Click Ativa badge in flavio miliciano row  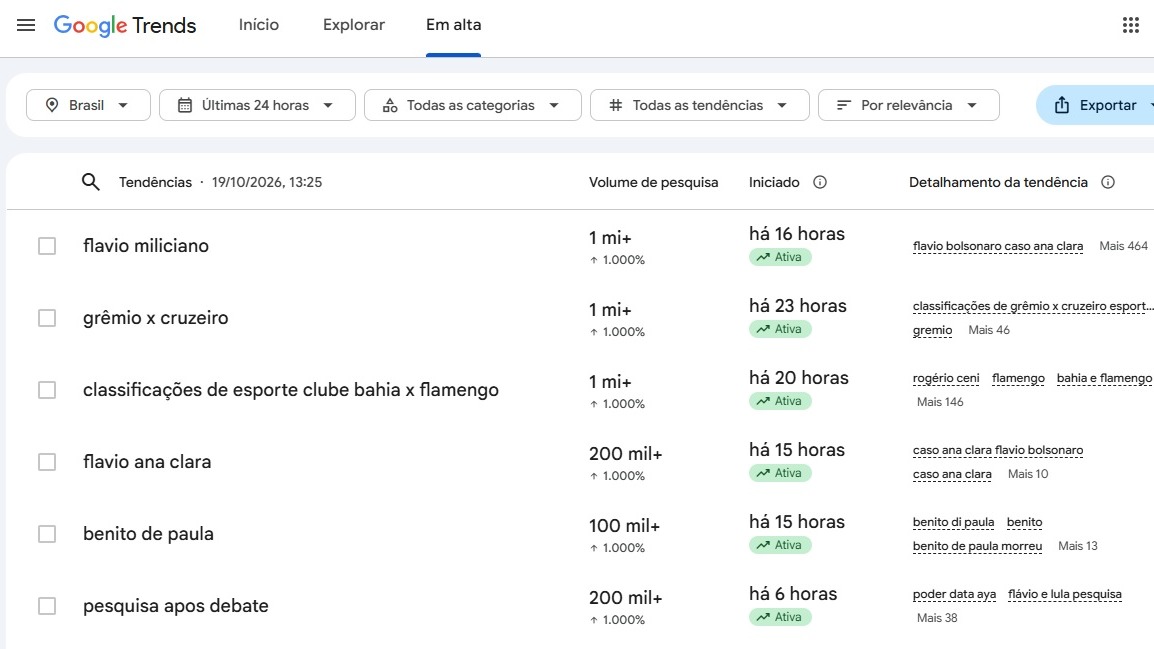click(x=780, y=257)
